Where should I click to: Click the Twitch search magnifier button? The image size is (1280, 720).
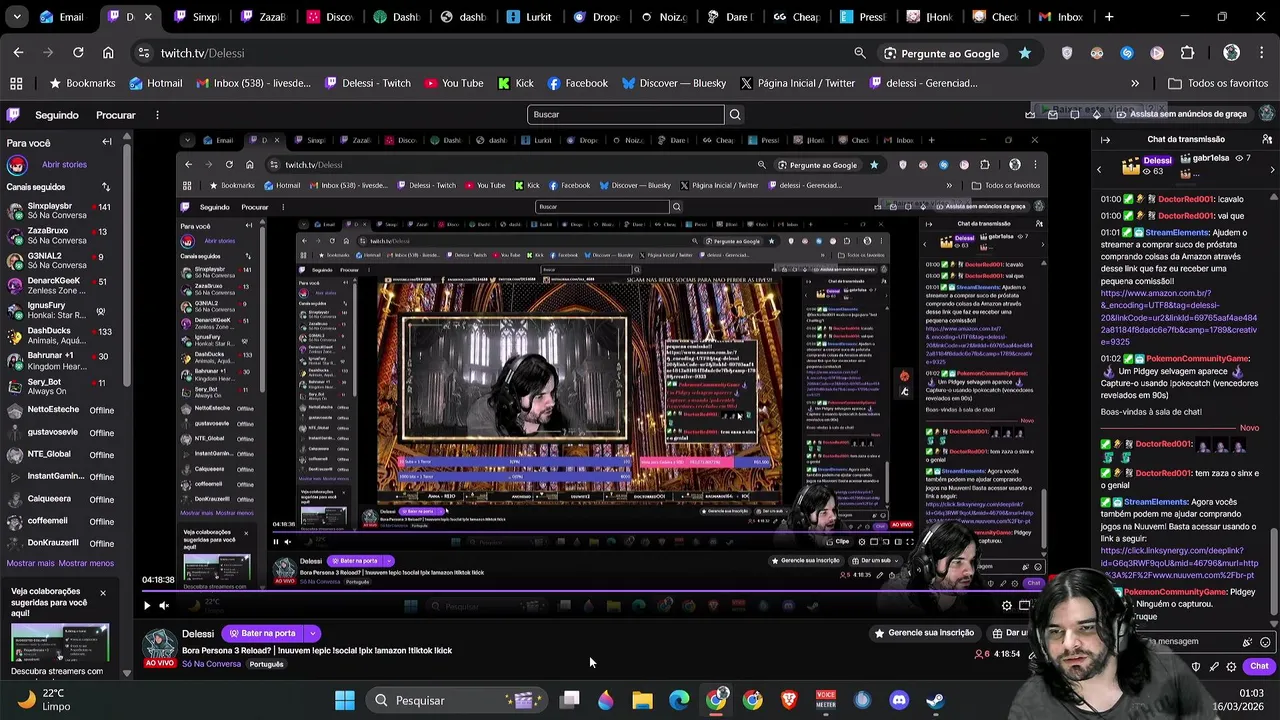(735, 115)
